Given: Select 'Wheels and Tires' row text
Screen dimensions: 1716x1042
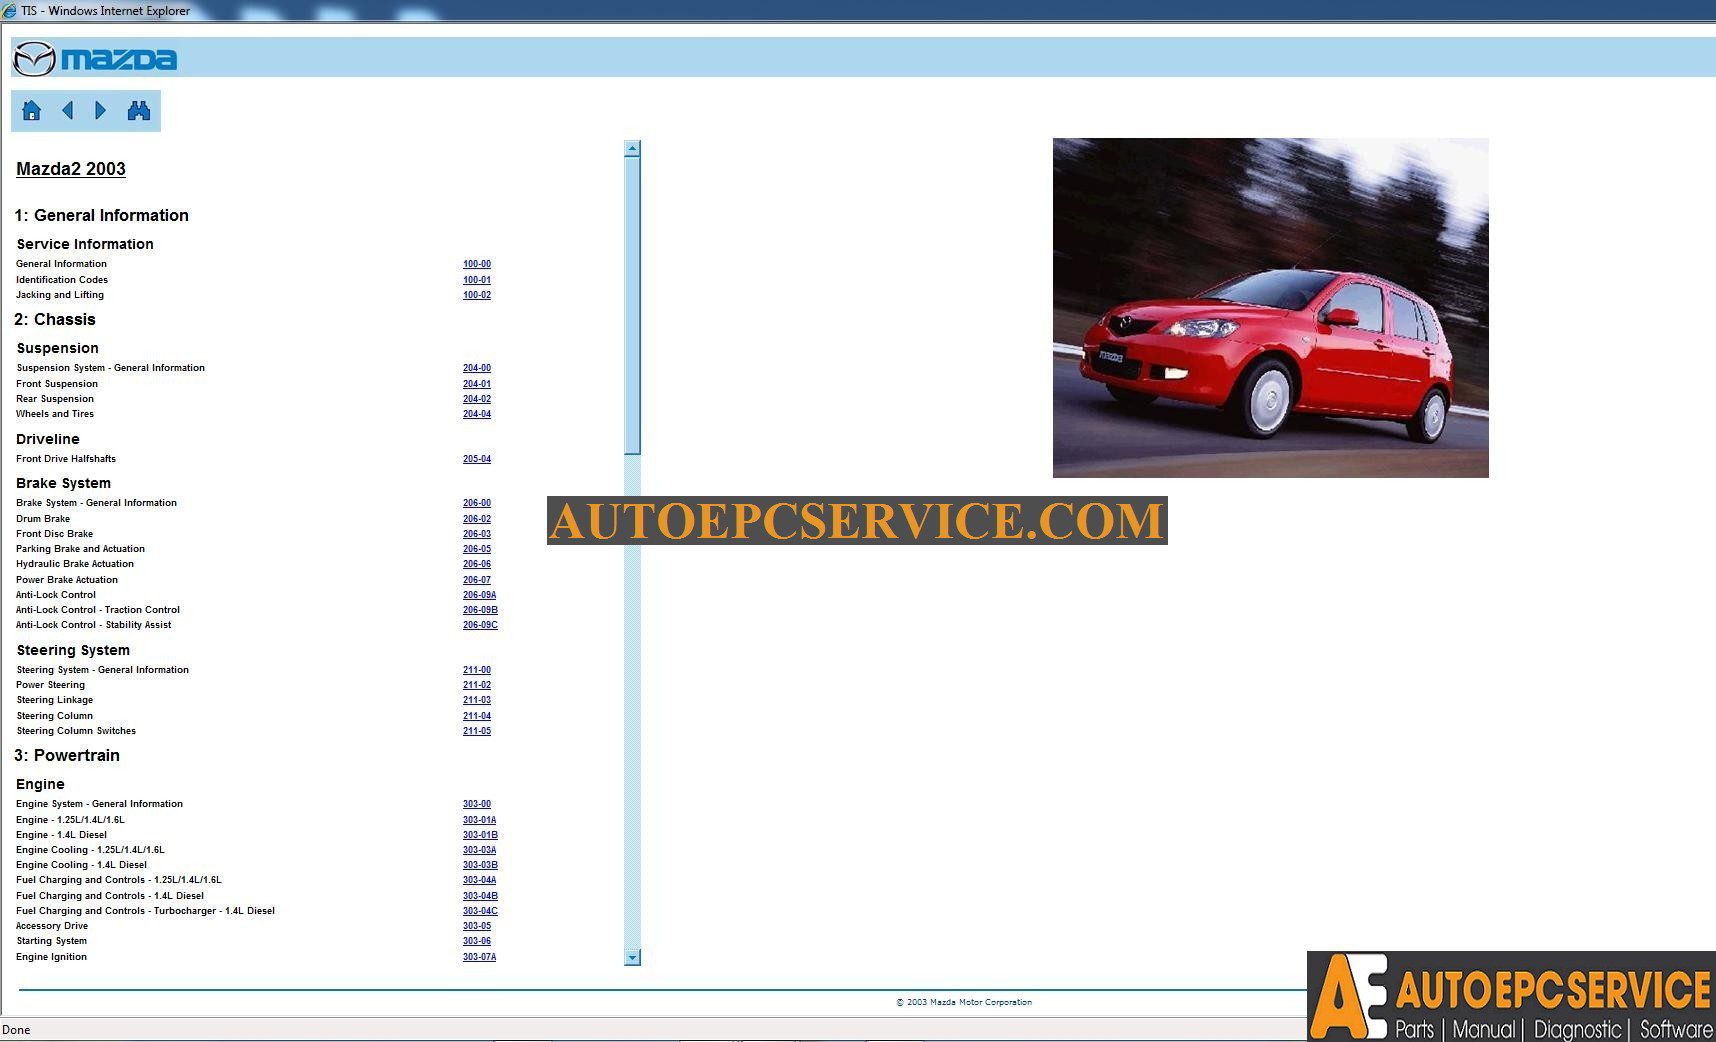Looking at the screenshot, I should tap(55, 414).
